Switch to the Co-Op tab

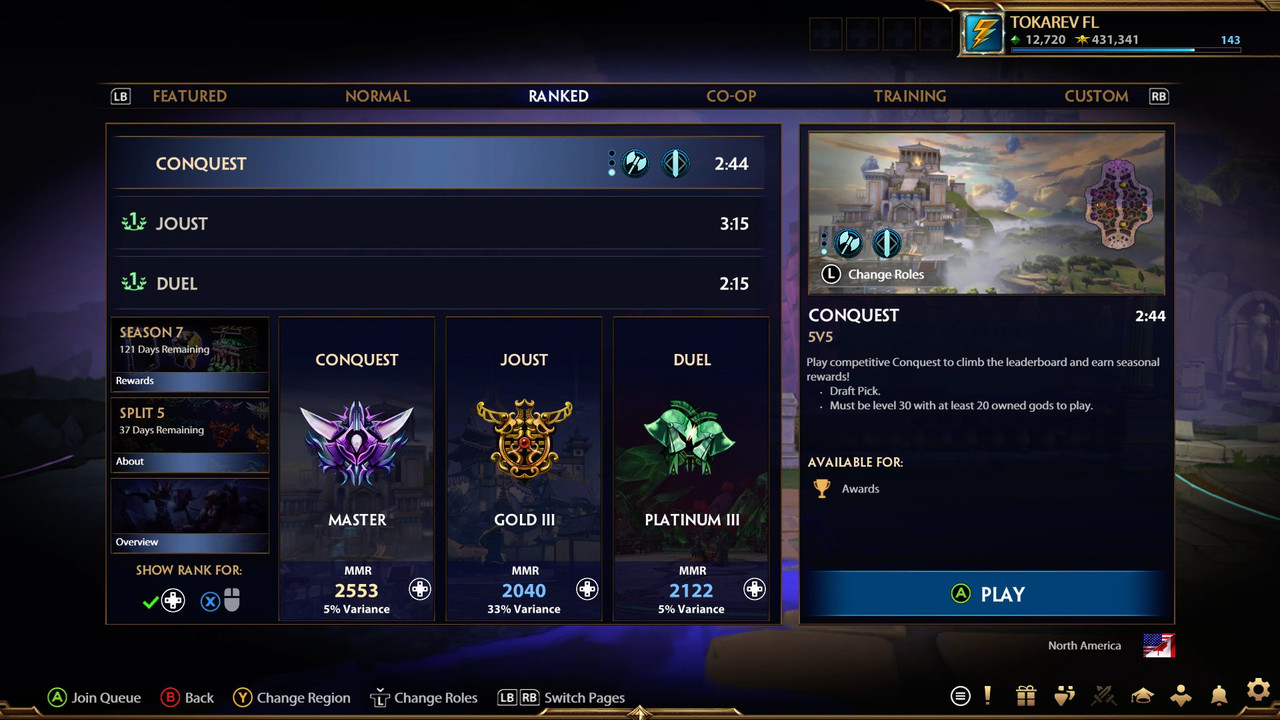pos(731,96)
